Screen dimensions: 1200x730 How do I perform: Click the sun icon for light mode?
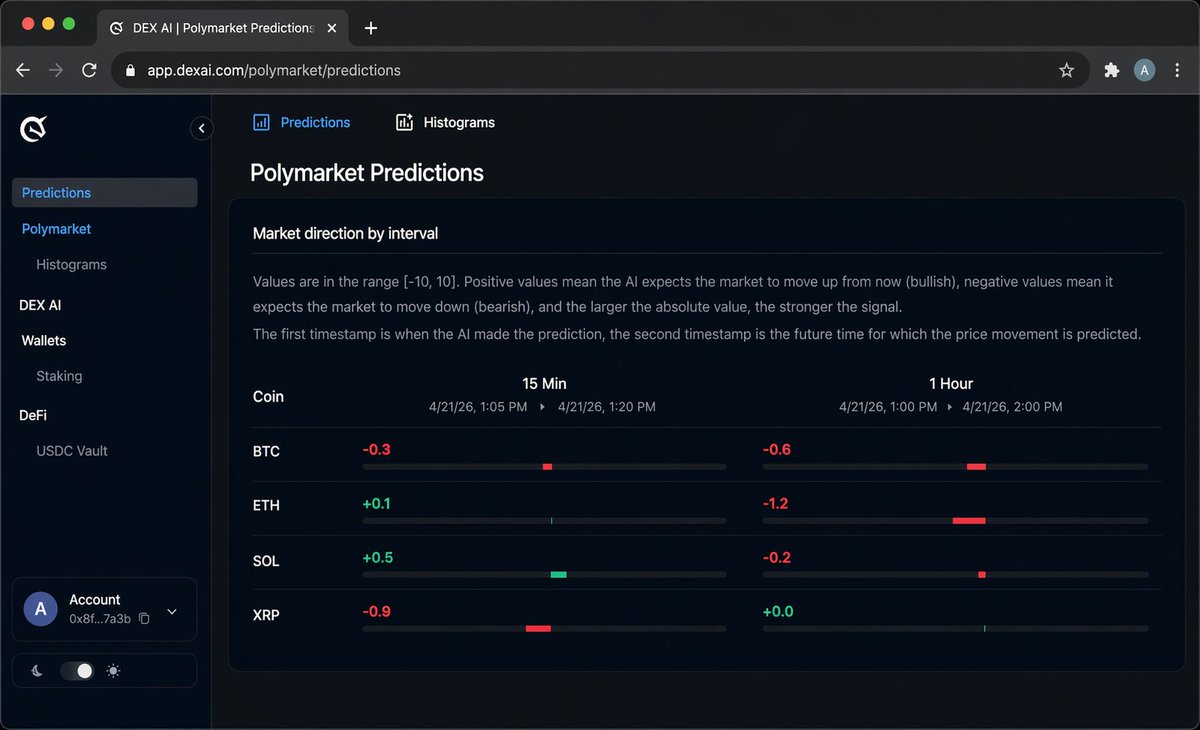pyautogui.click(x=113, y=671)
